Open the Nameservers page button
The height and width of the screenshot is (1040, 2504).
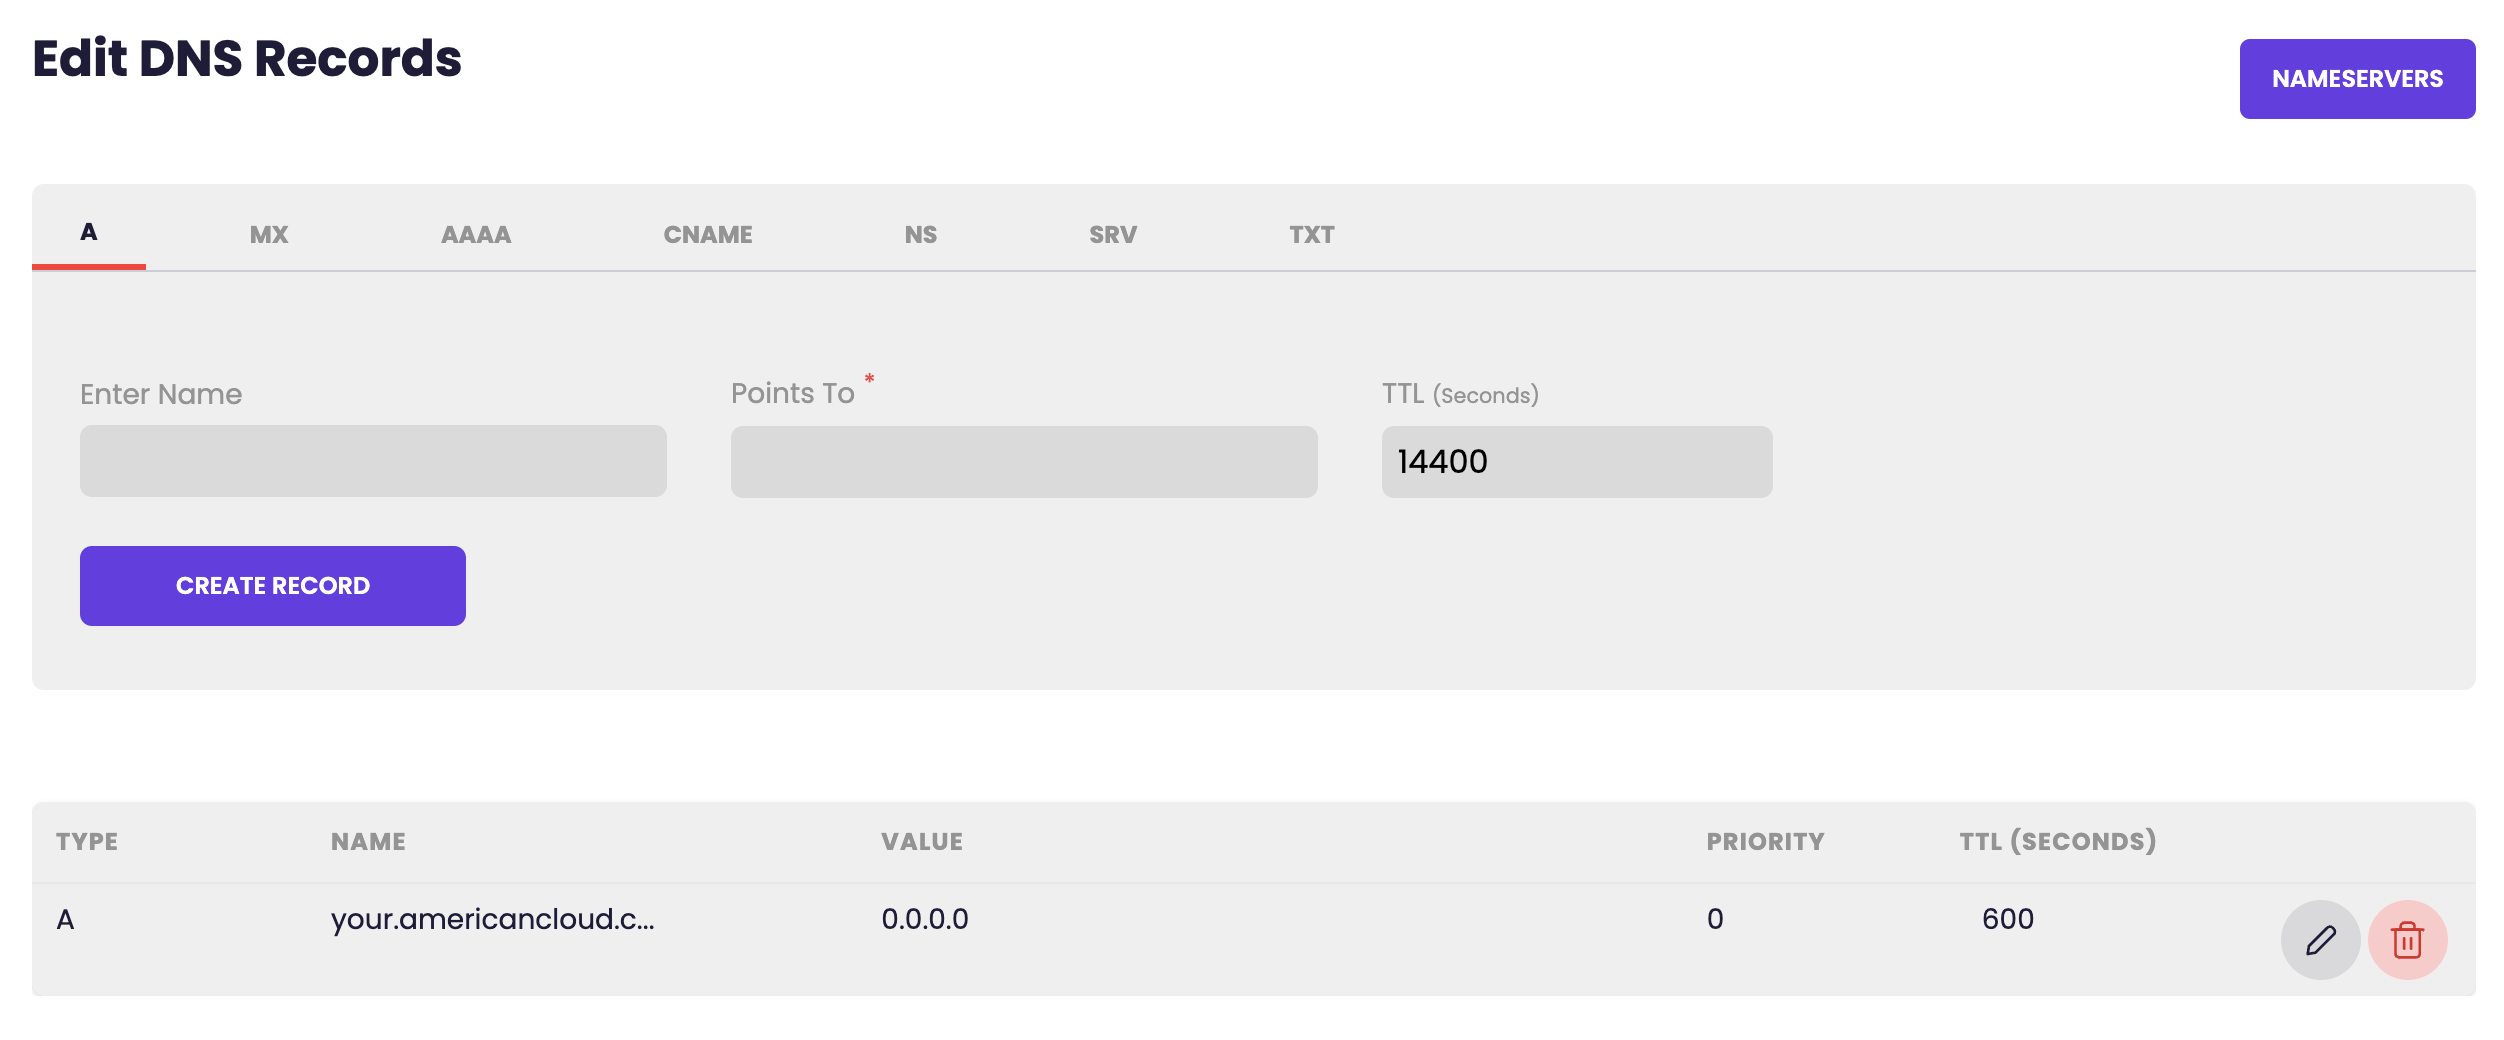tap(2357, 79)
